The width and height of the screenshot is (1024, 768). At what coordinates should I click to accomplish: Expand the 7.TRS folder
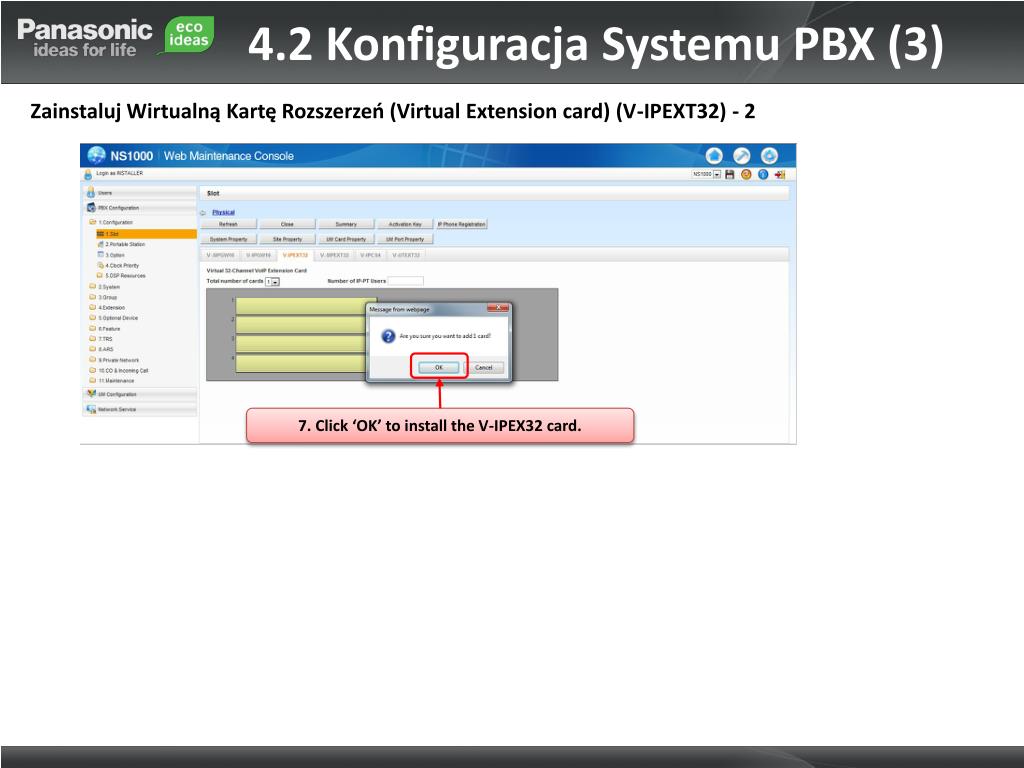93,339
